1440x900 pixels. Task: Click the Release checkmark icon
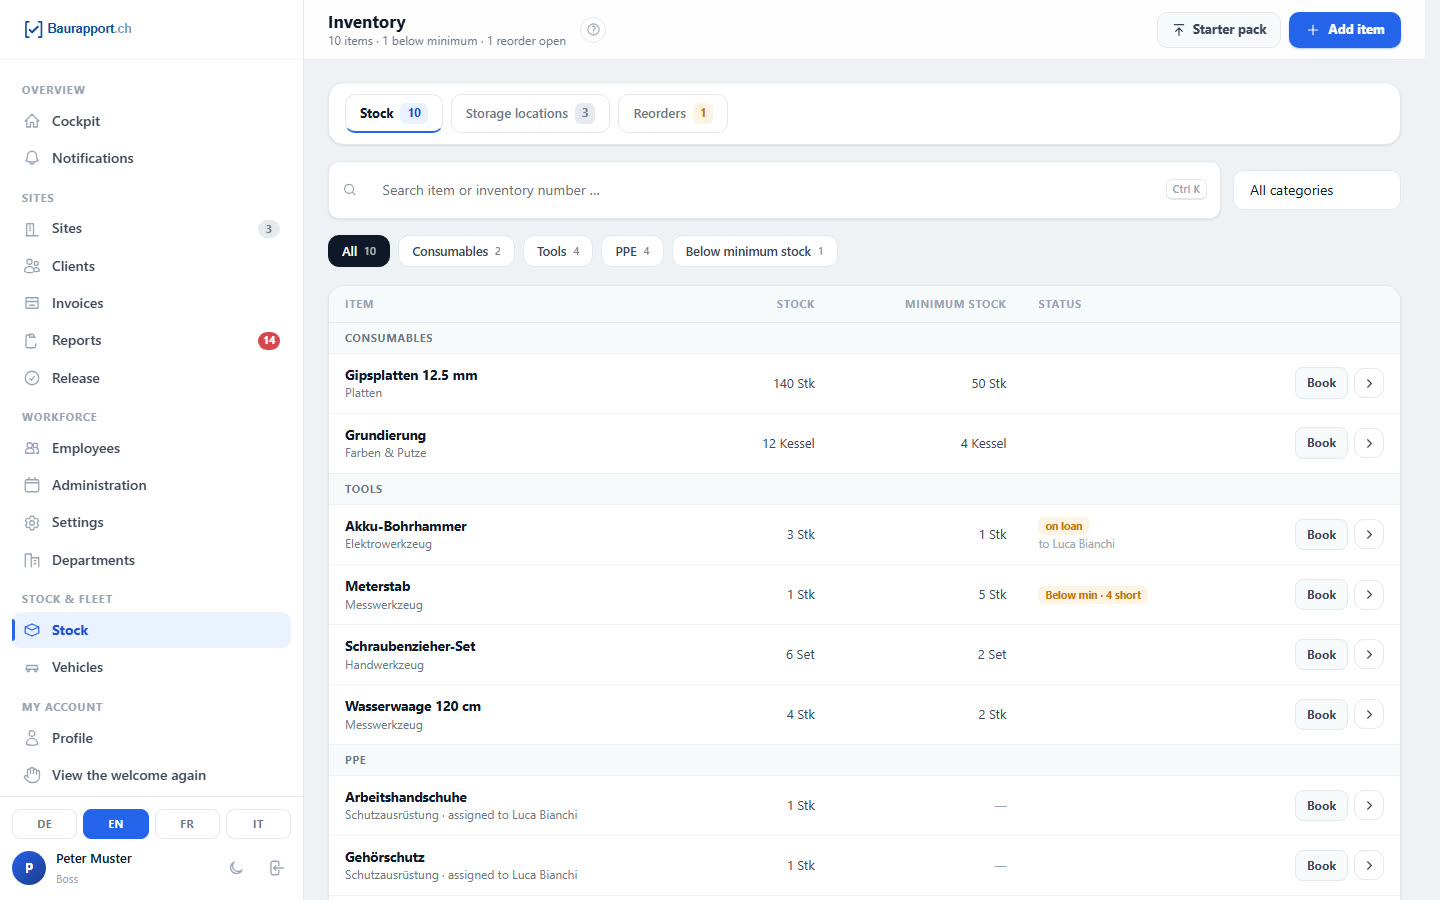coord(32,378)
